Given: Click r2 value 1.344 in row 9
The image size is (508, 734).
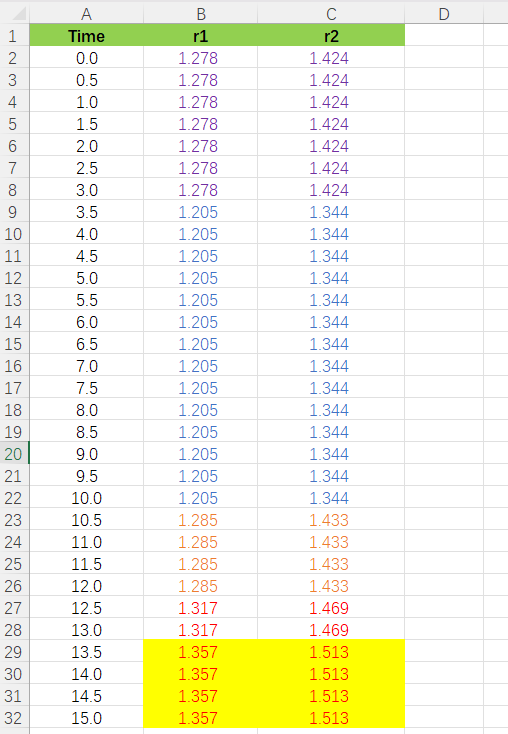Looking at the screenshot, I should 331,212.
